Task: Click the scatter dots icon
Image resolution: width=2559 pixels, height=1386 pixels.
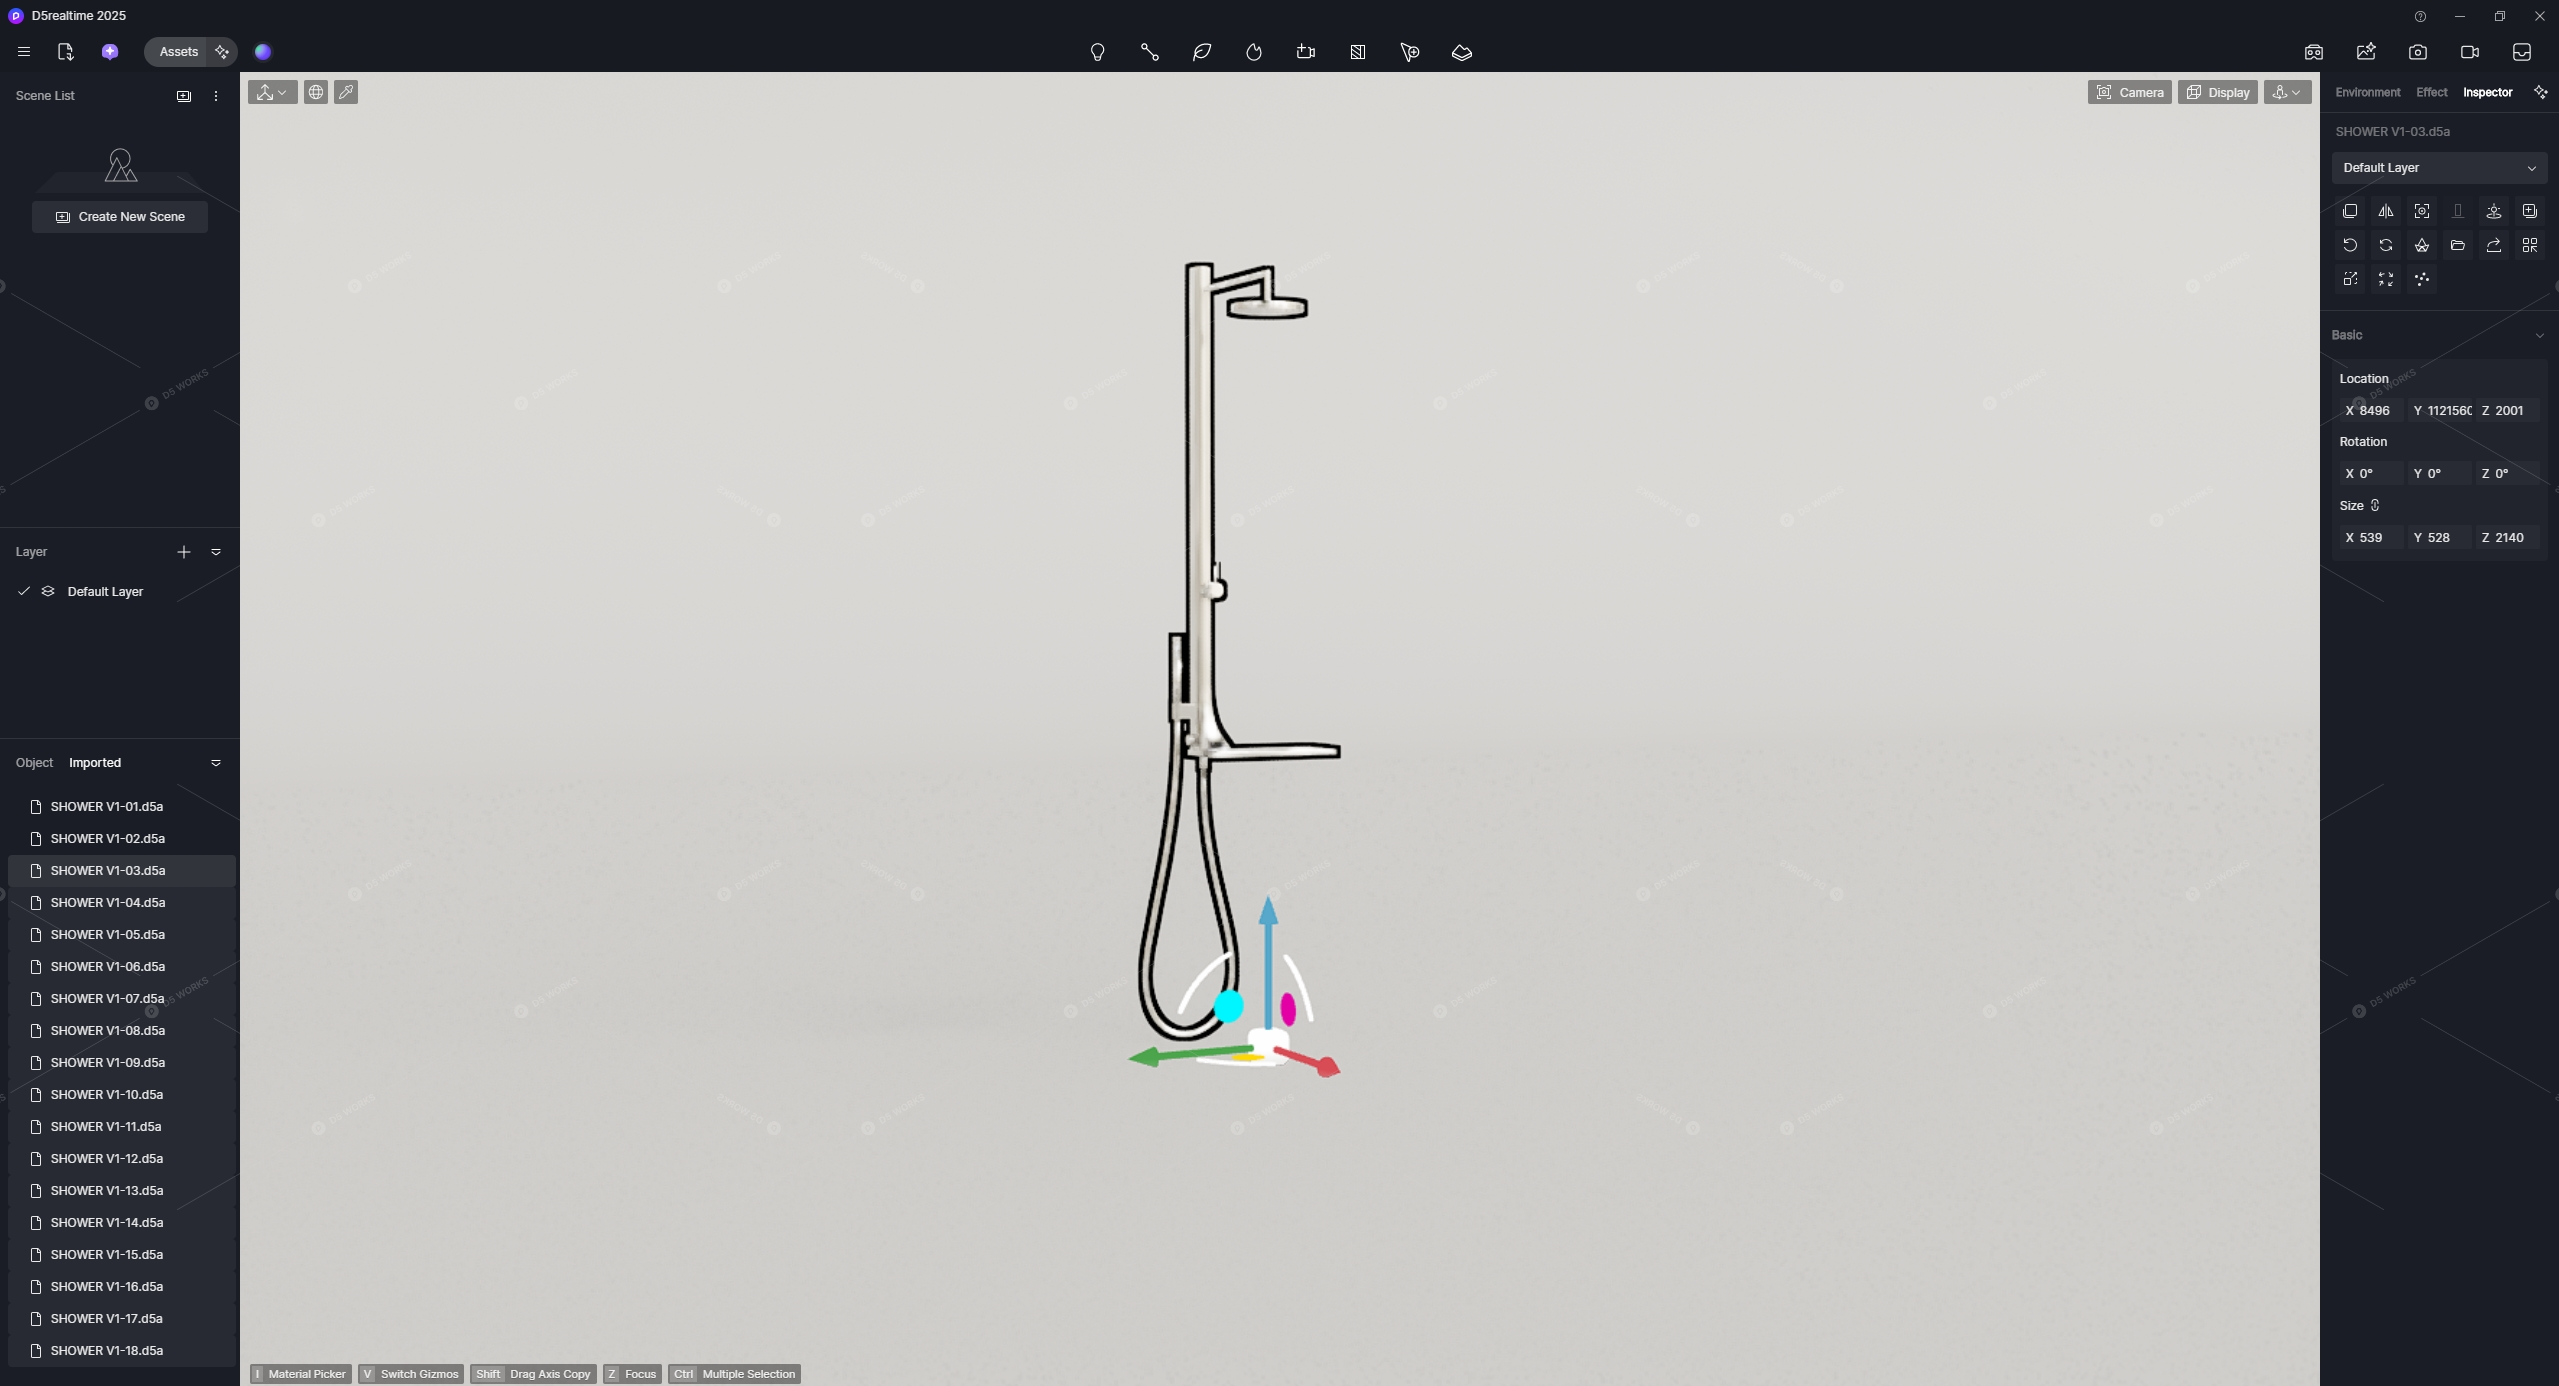Action: 2422,279
